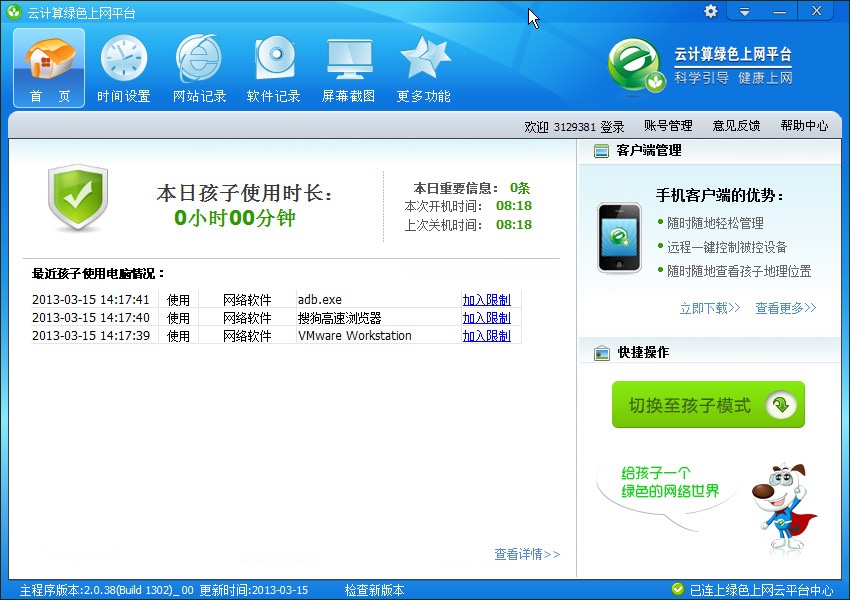Click the 2013-03-15 14:17:39 timestamp
Viewport: 850px width, 600px height.
click(91, 336)
